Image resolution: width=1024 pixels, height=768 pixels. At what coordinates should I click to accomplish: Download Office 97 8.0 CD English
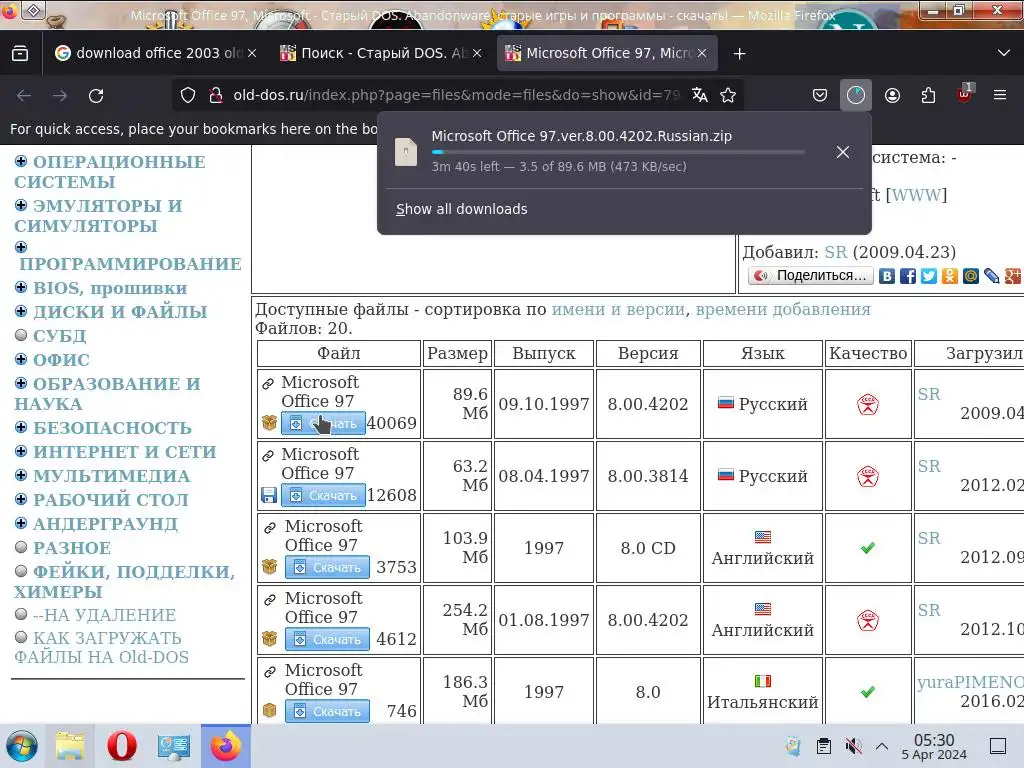coord(327,568)
